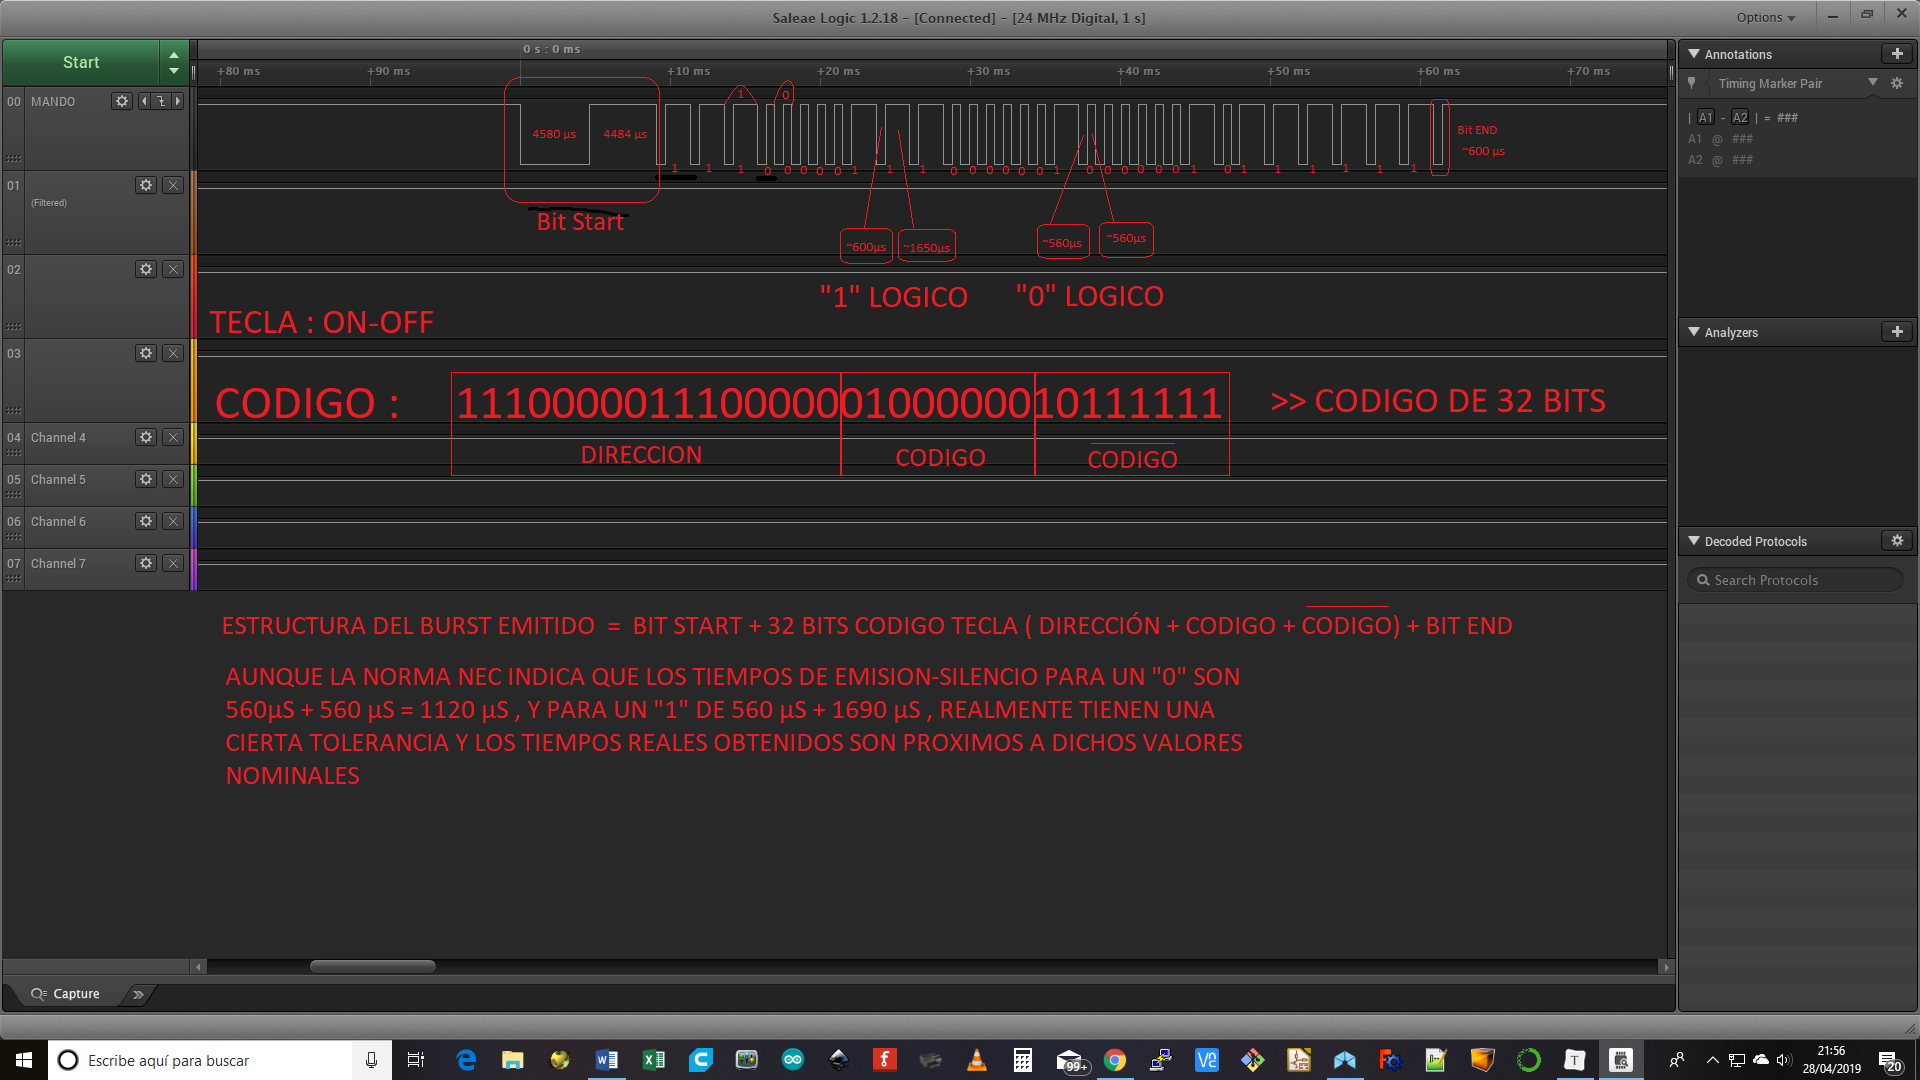Collapse the Analyzers panel

(x=1694, y=332)
